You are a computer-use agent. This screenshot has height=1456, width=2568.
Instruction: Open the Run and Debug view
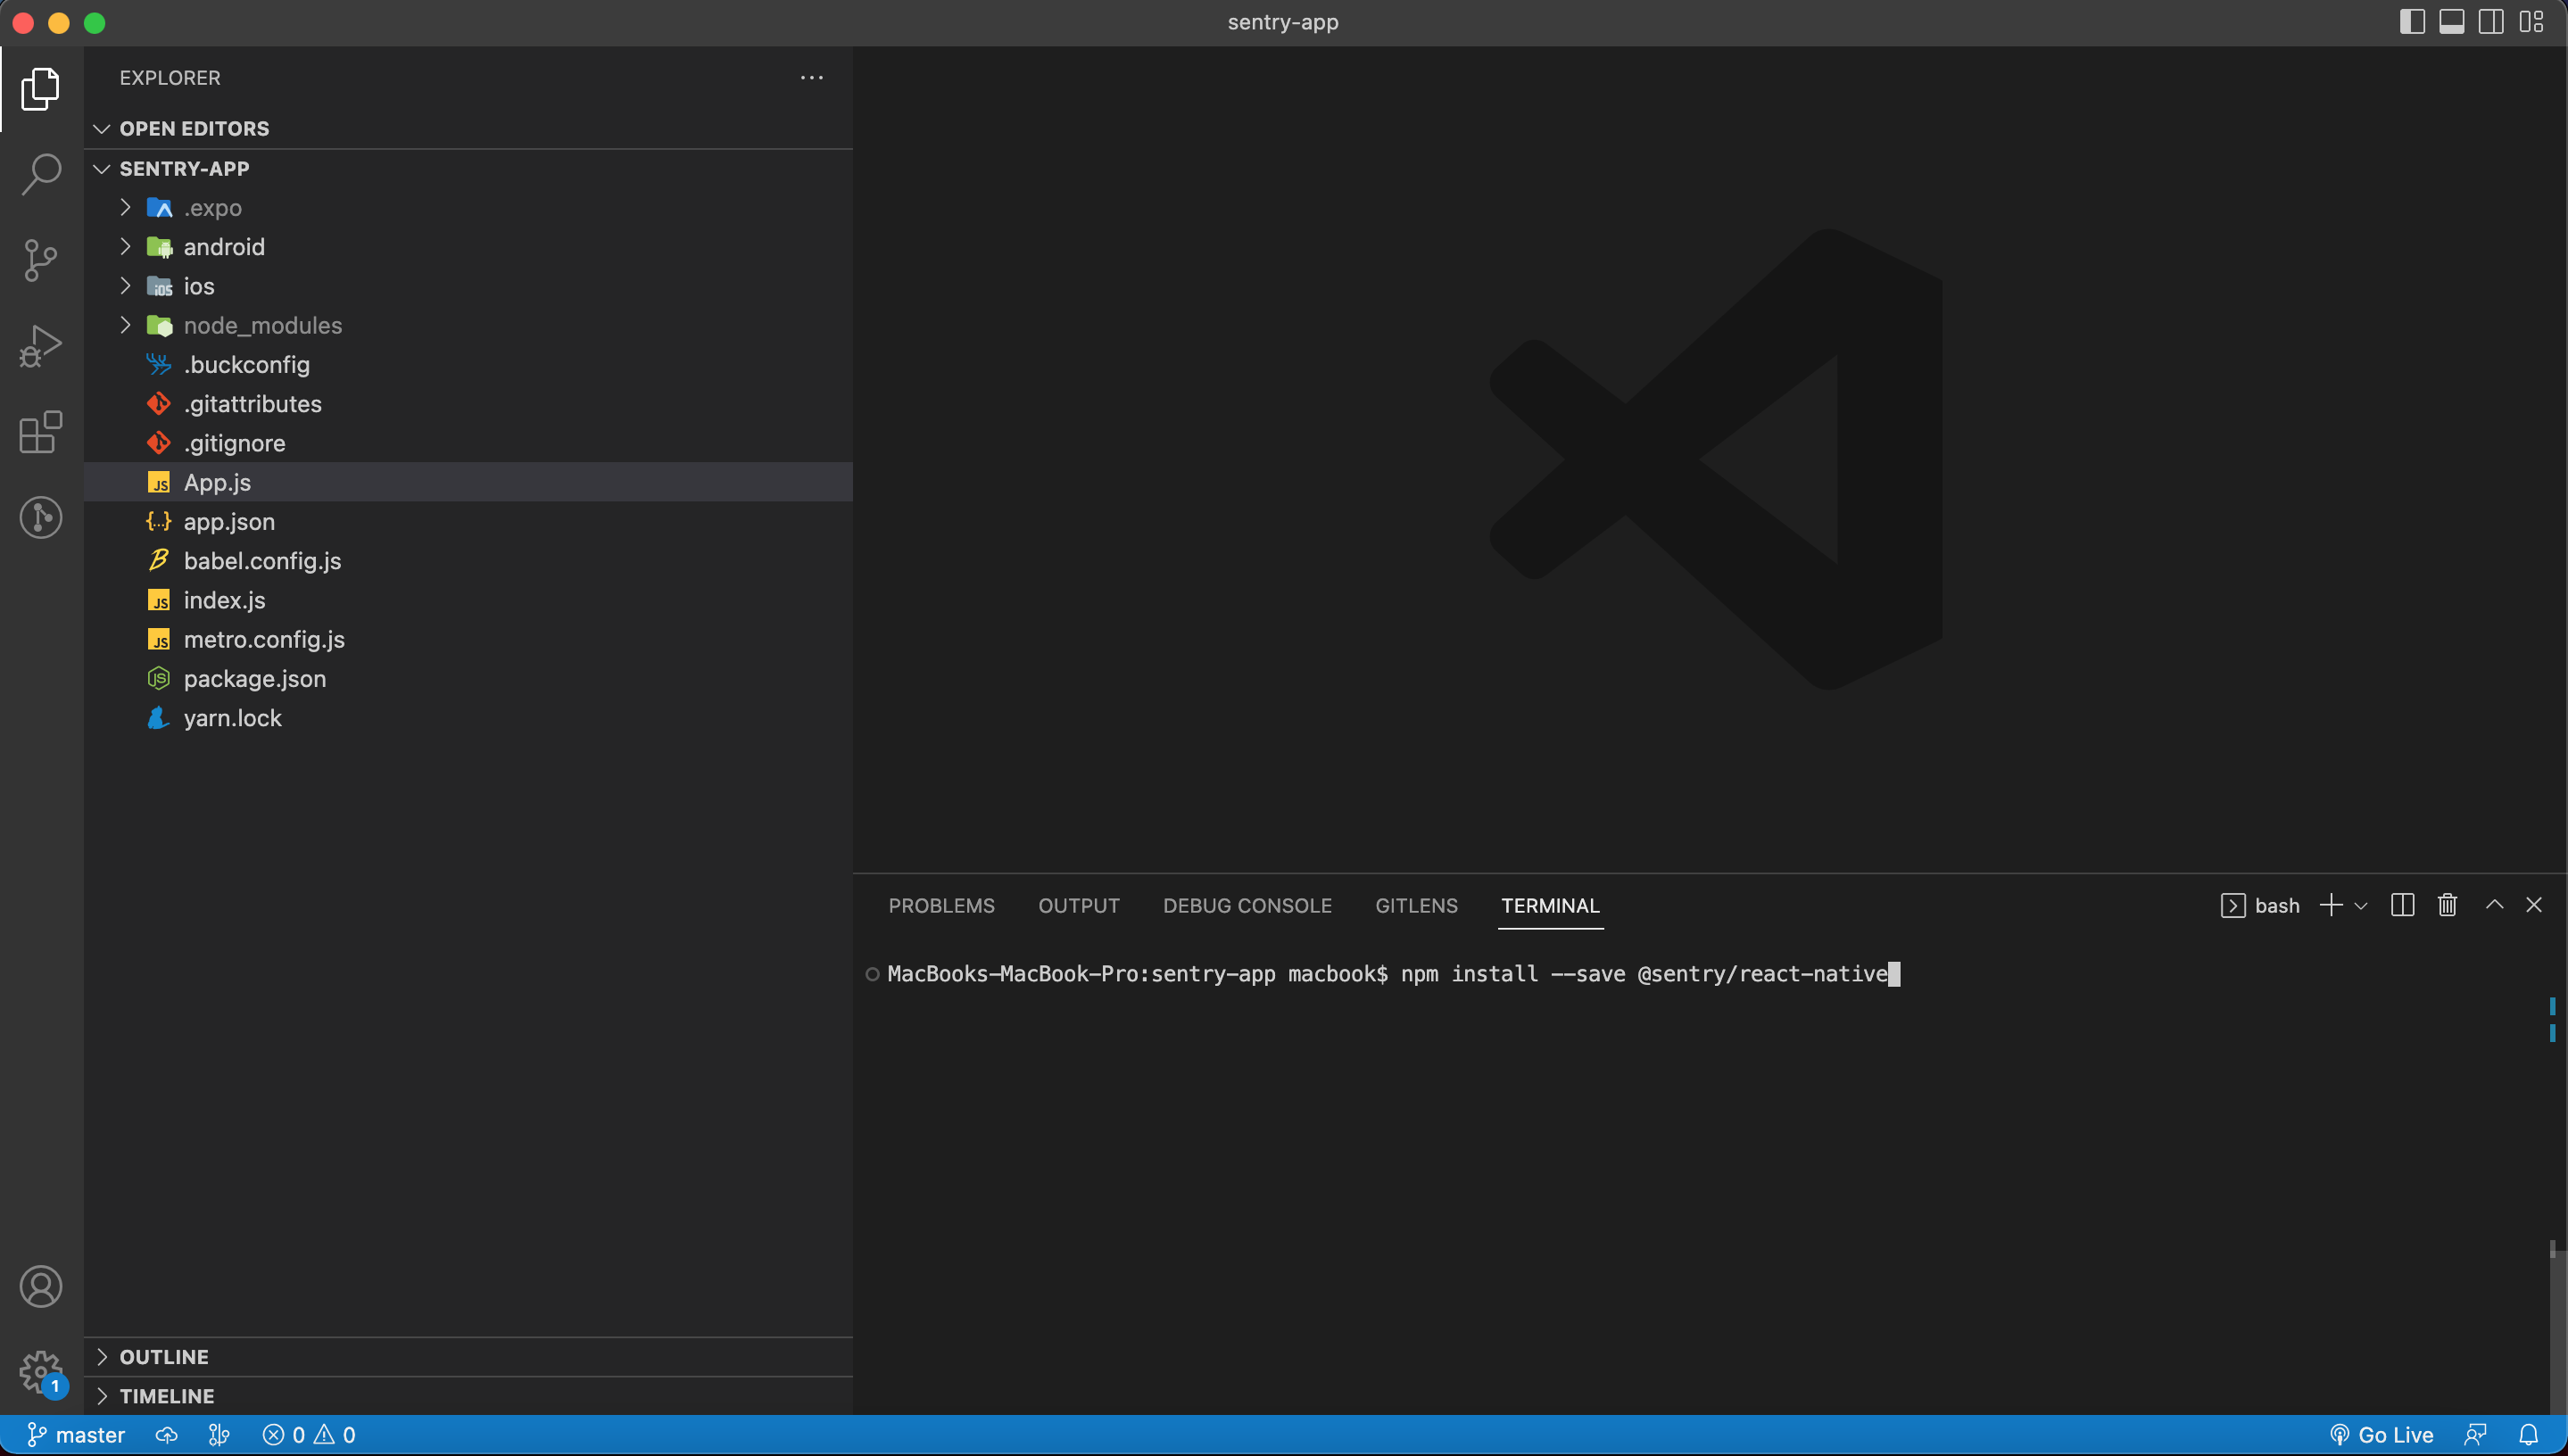pos(41,346)
